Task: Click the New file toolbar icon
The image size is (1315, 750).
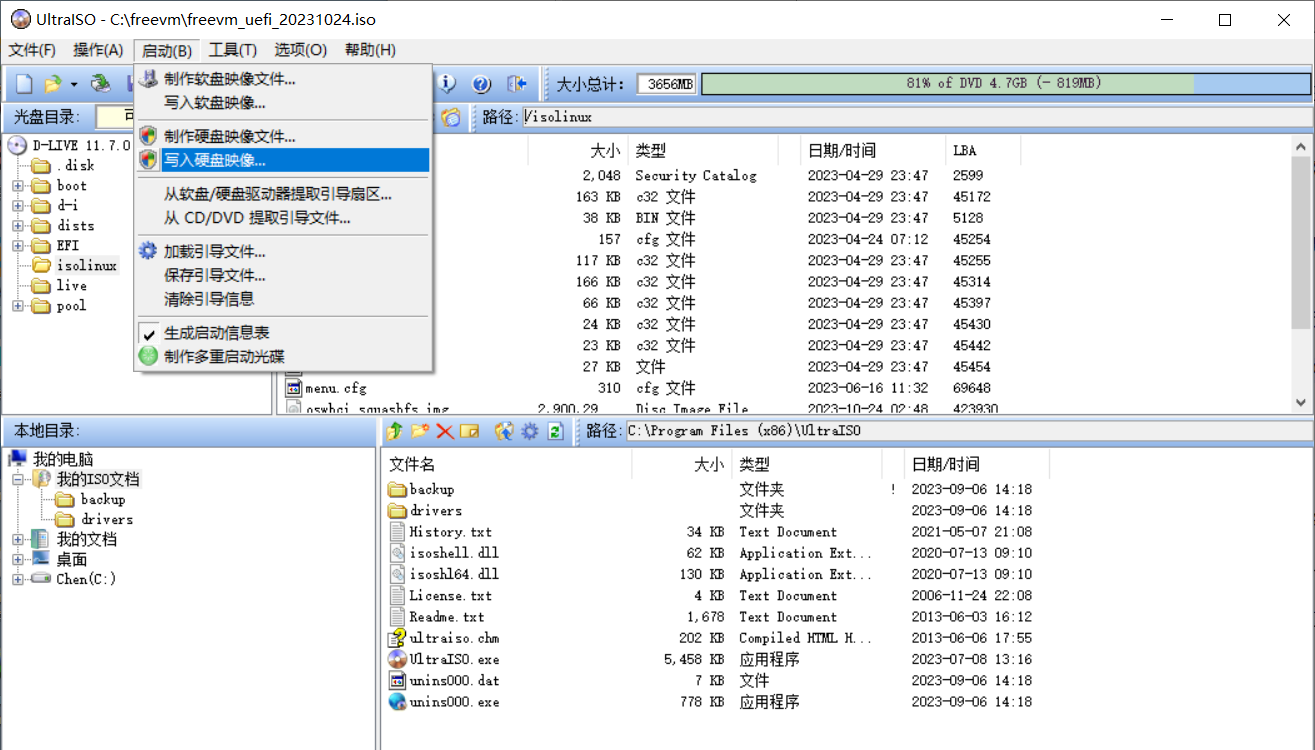Action: pyautogui.click(x=23, y=84)
